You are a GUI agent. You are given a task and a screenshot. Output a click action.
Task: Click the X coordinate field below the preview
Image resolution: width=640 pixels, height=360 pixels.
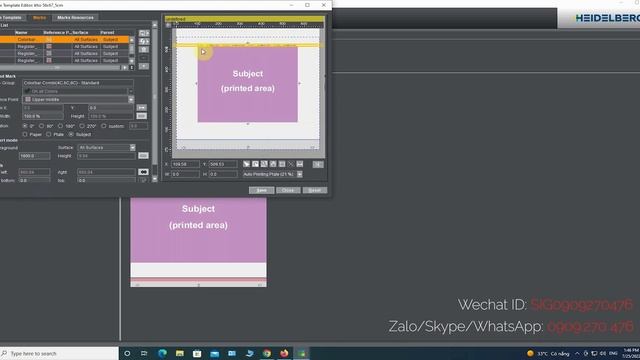(x=185, y=164)
